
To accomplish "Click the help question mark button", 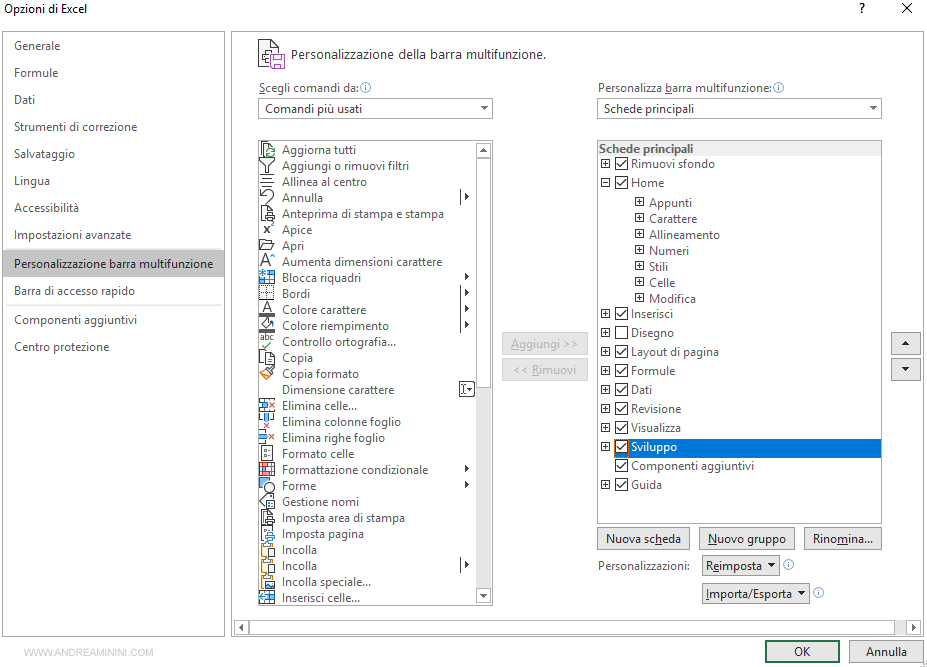I will pos(862,9).
